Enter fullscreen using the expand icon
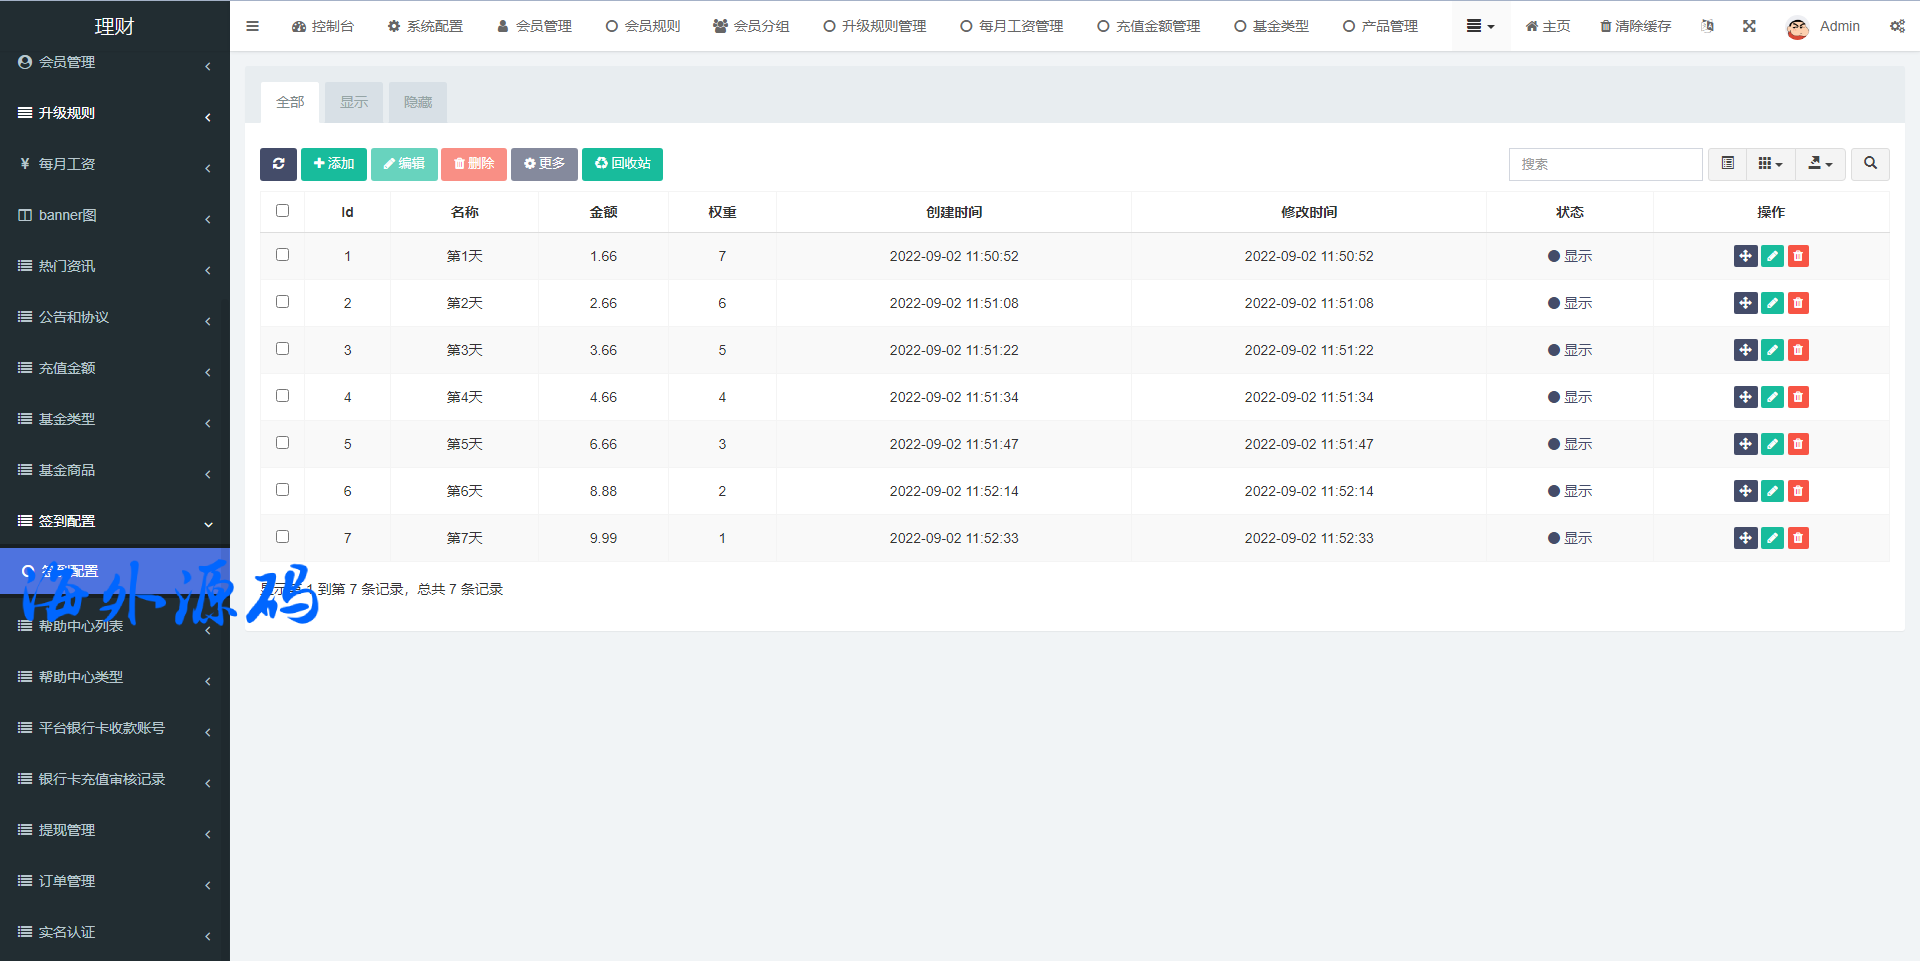This screenshot has height=961, width=1920. [1749, 26]
